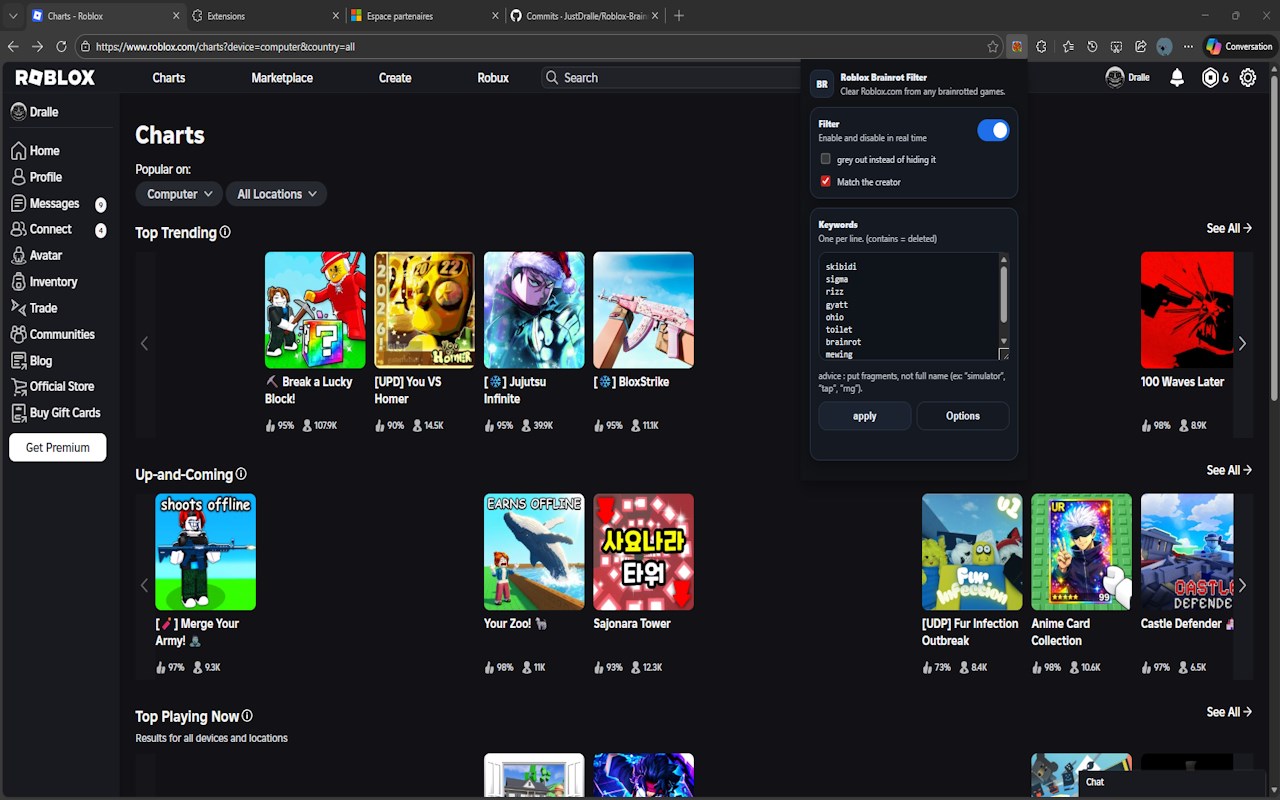Open the Charts nav item
Image resolution: width=1280 pixels, height=800 pixels.
(169, 78)
